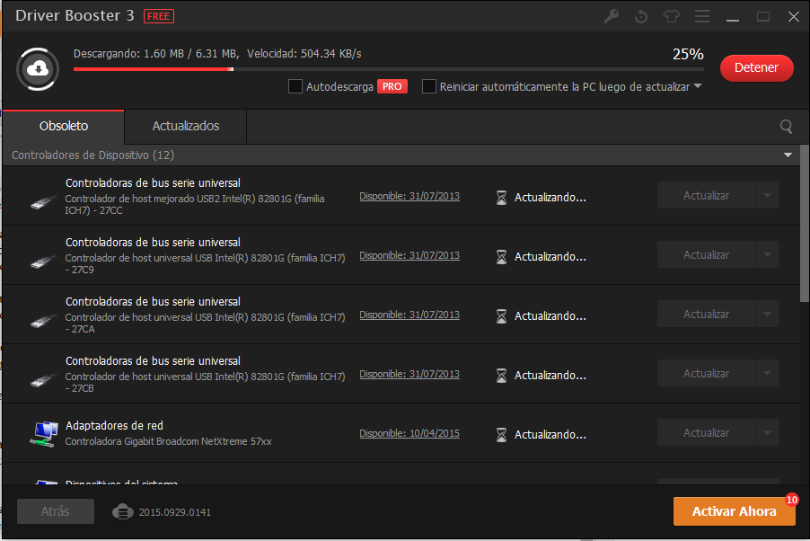Open Actualizar dropdown arrow for 27CC row
810x541 pixels.
click(x=768, y=195)
